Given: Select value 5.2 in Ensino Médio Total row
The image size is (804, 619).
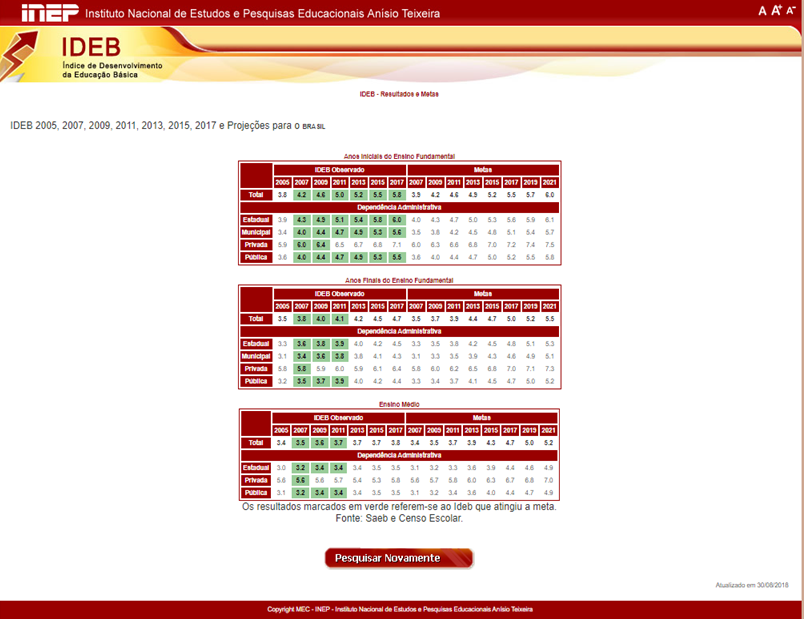Looking at the screenshot, I should (x=549, y=443).
